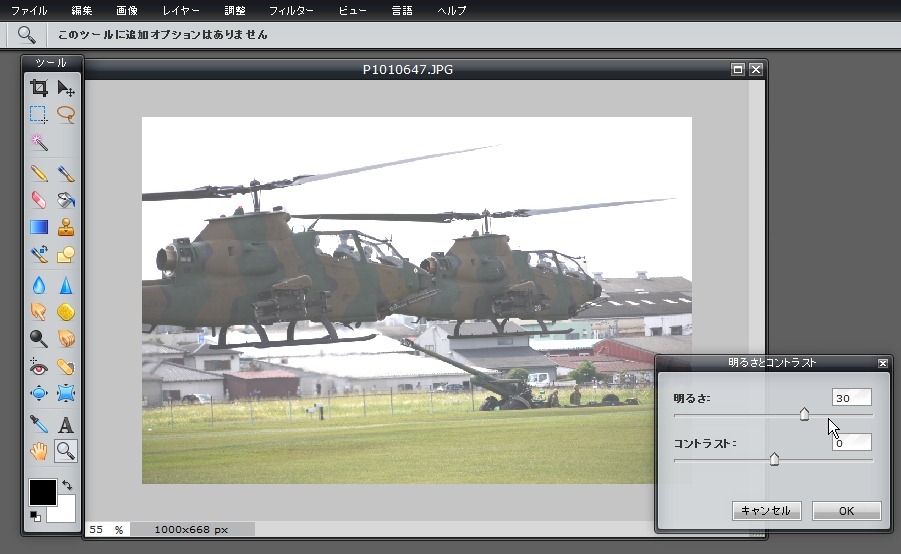Pick the Magic Wand tool
The image size is (901, 554).
(x=38, y=142)
